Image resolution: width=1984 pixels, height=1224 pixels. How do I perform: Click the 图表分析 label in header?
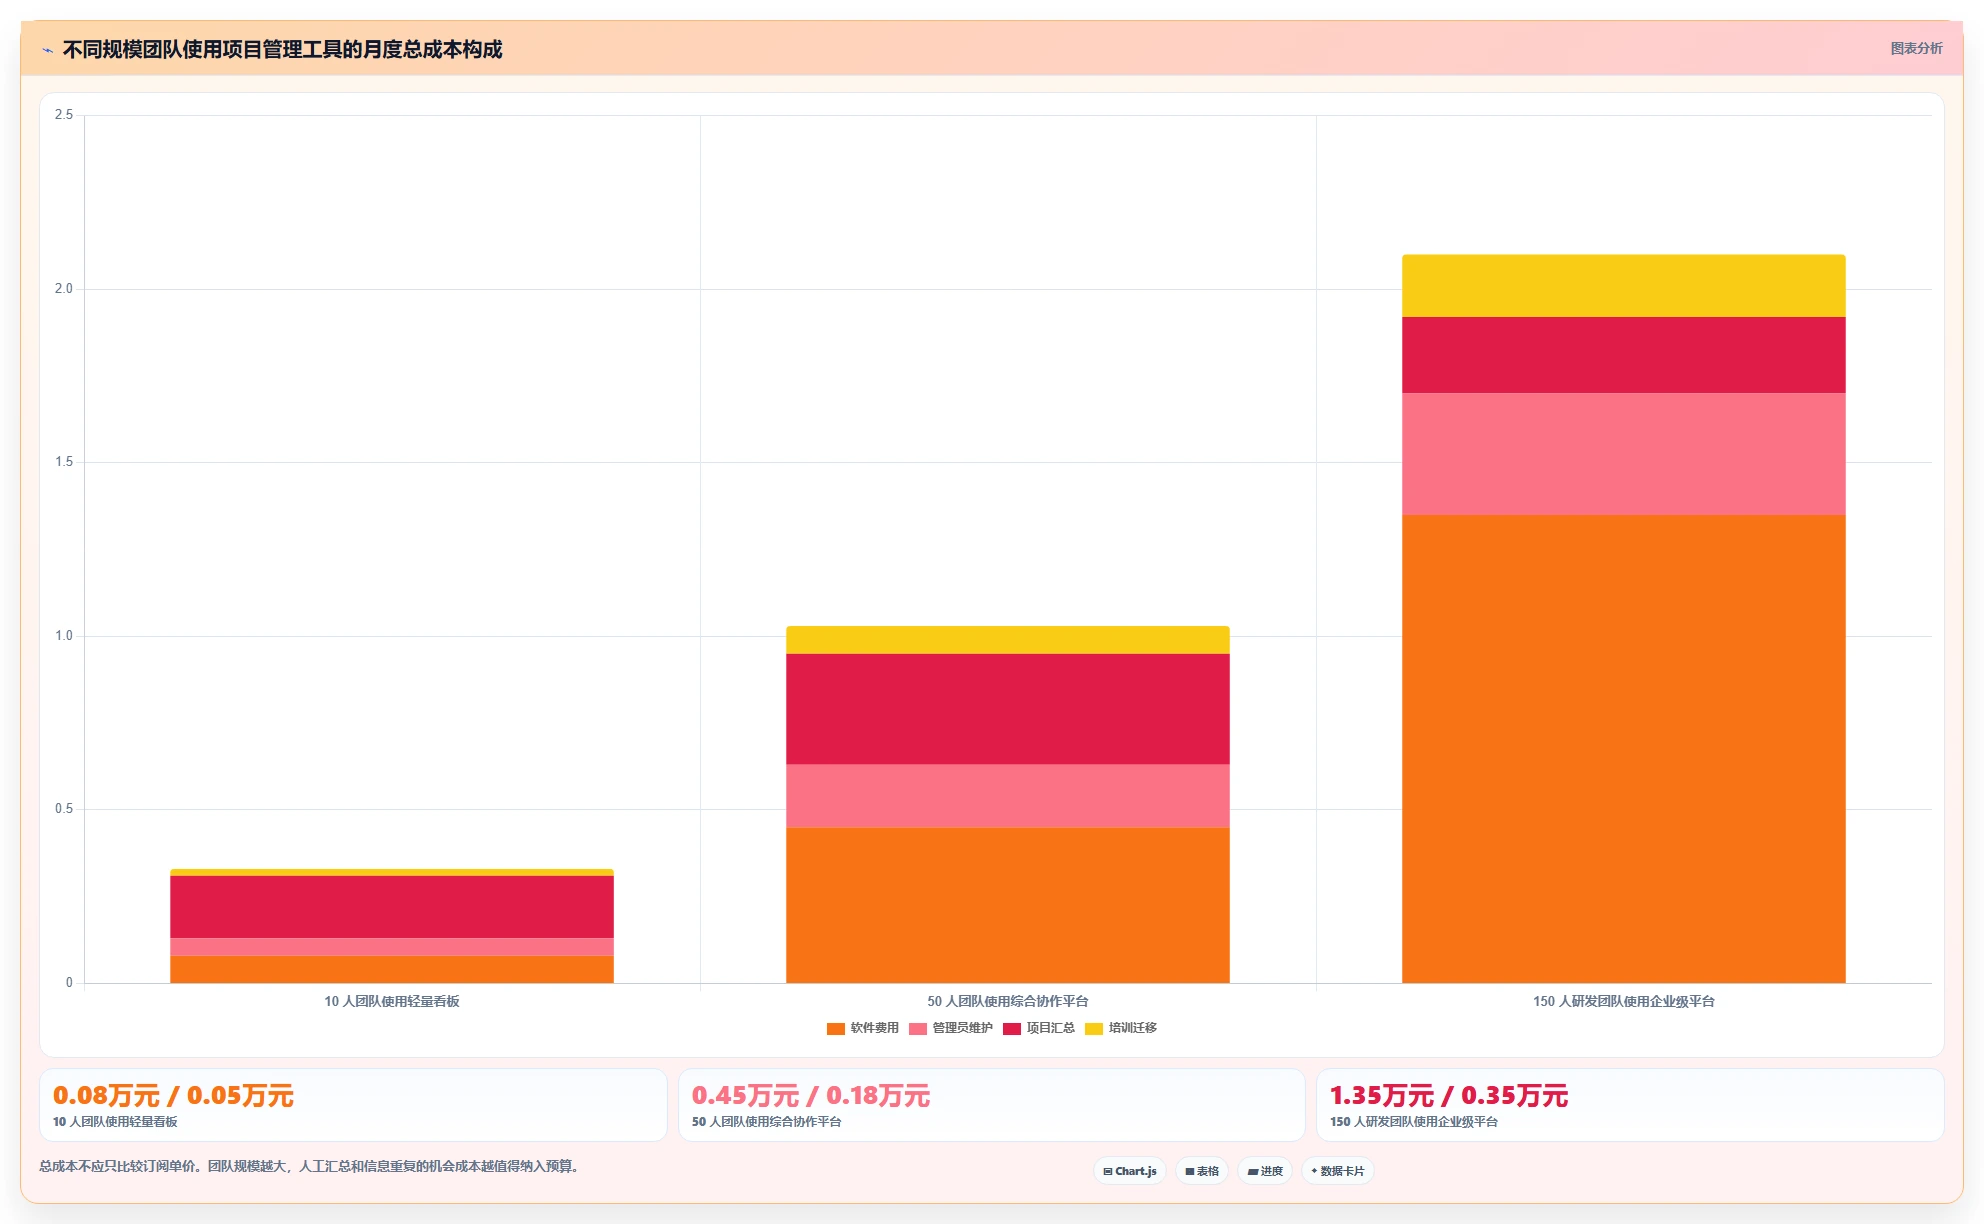click(1916, 48)
